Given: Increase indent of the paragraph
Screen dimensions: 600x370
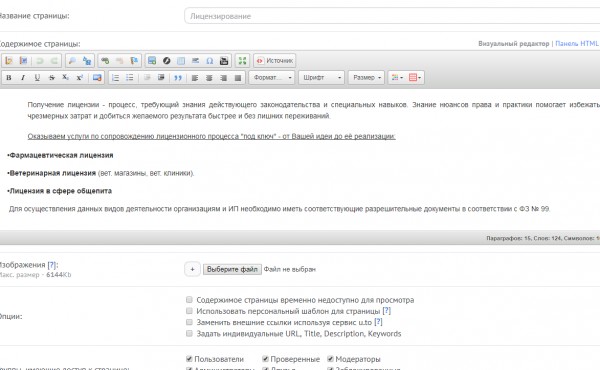Looking at the screenshot, I should 161,78.
